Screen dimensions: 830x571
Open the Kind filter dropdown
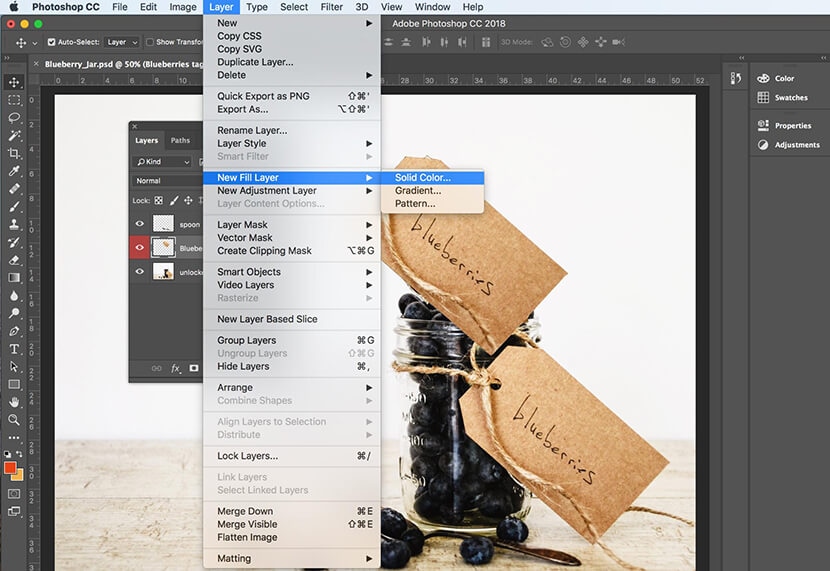pyautogui.click(x=164, y=161)
